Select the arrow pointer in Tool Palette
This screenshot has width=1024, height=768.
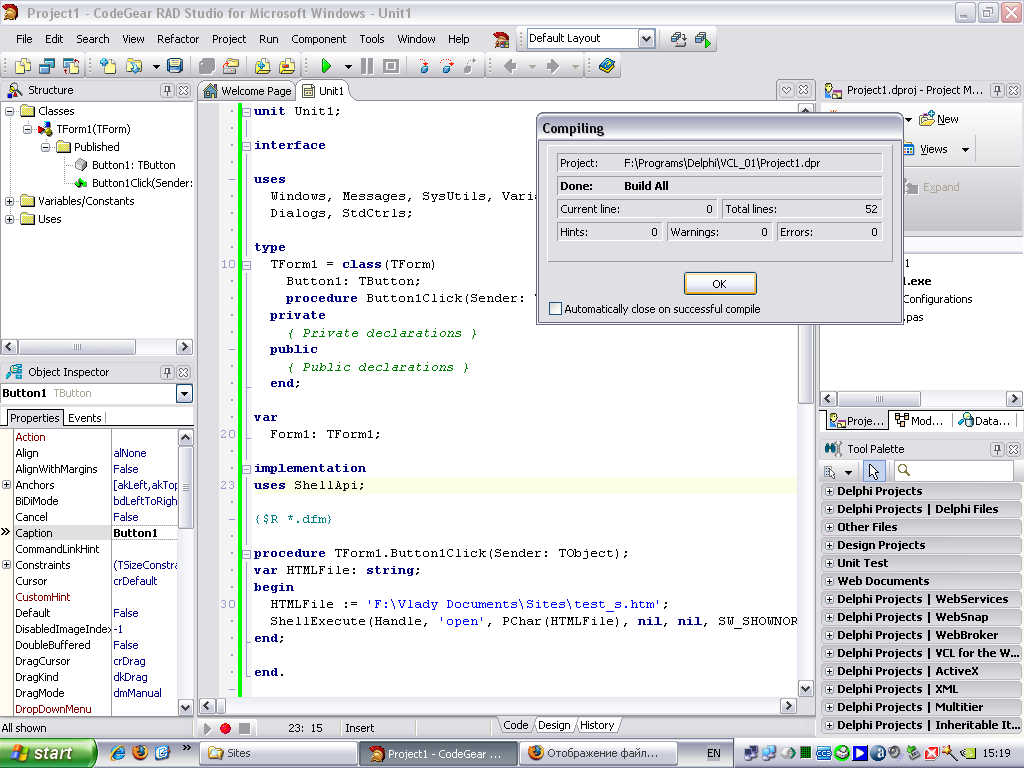pos(874,471)
